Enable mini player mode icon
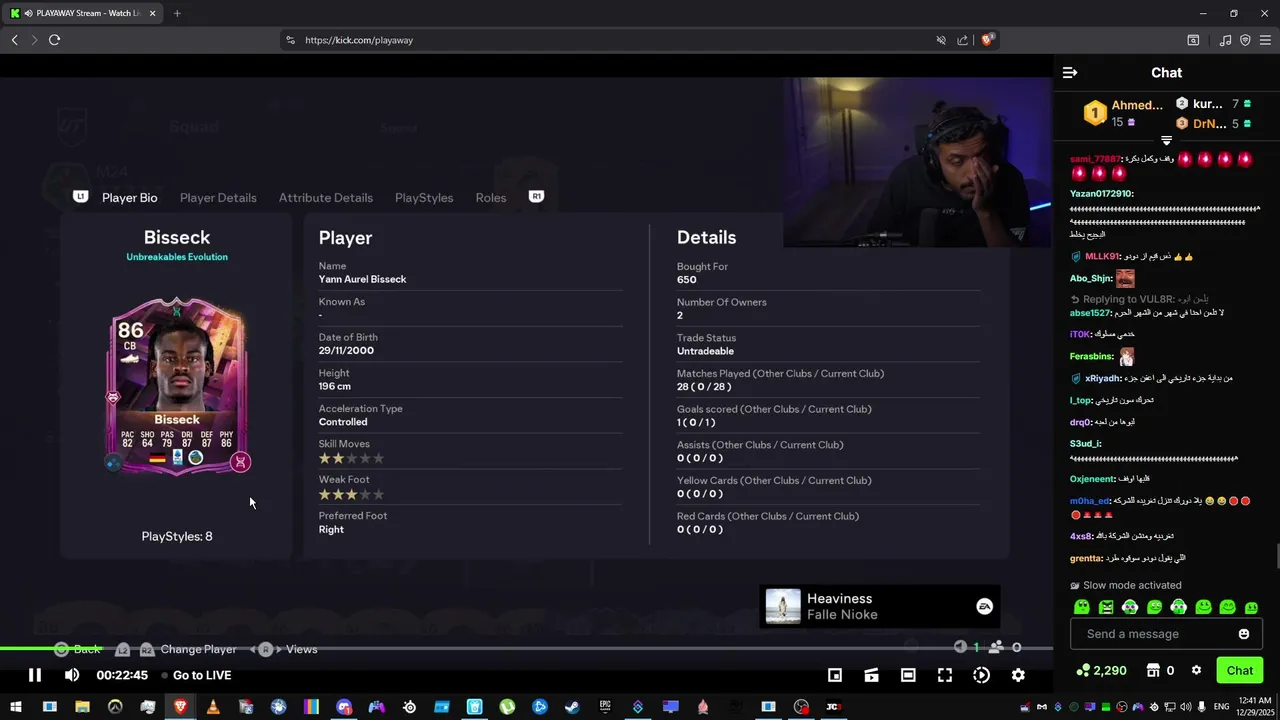The height and width of the screenshot is (720, 1280). [835, 675]
